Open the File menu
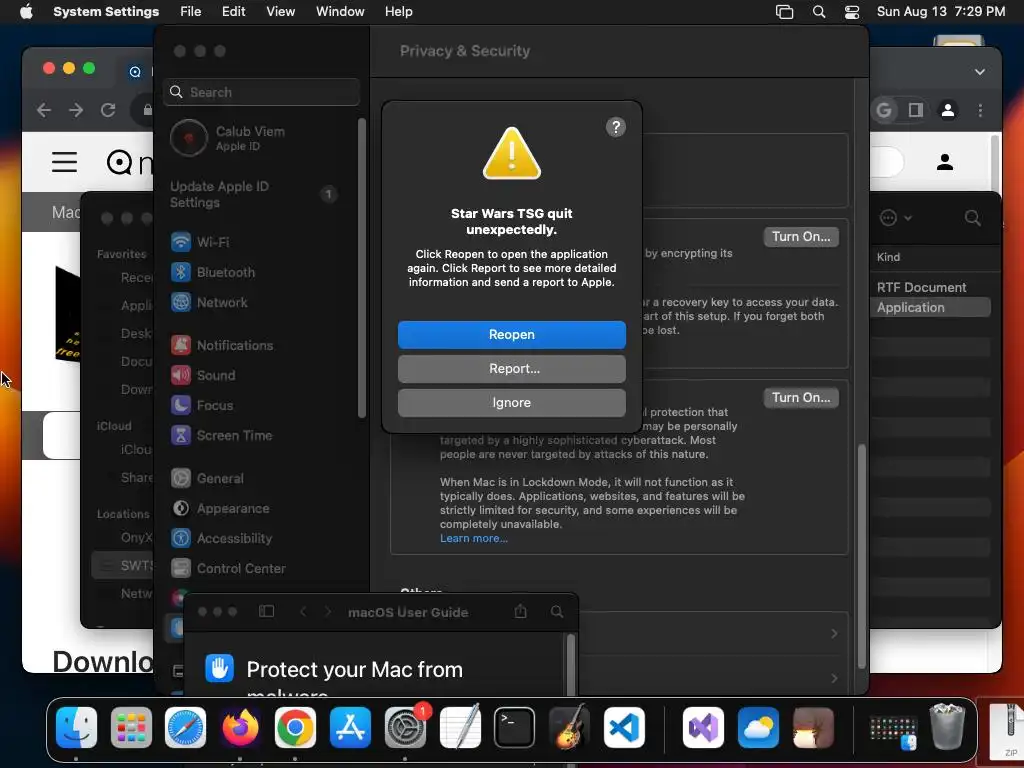This screenshot has width=1024, height=768. tap(190, 12)
